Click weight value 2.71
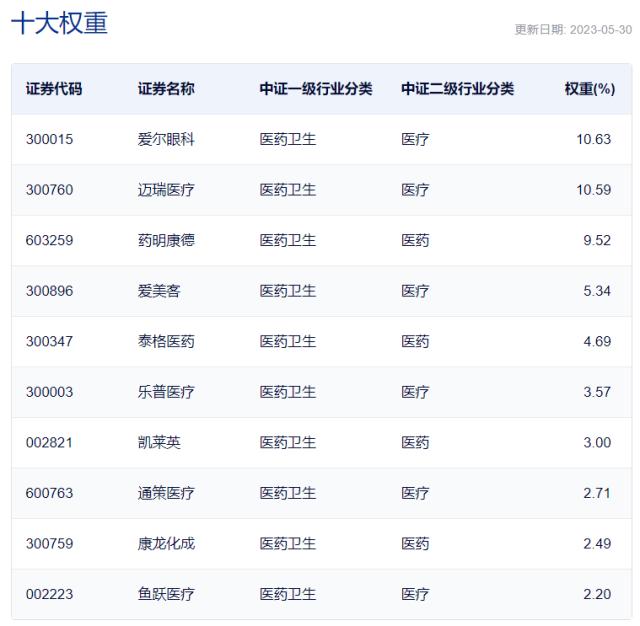640x626 pixels. coord(597,493)
